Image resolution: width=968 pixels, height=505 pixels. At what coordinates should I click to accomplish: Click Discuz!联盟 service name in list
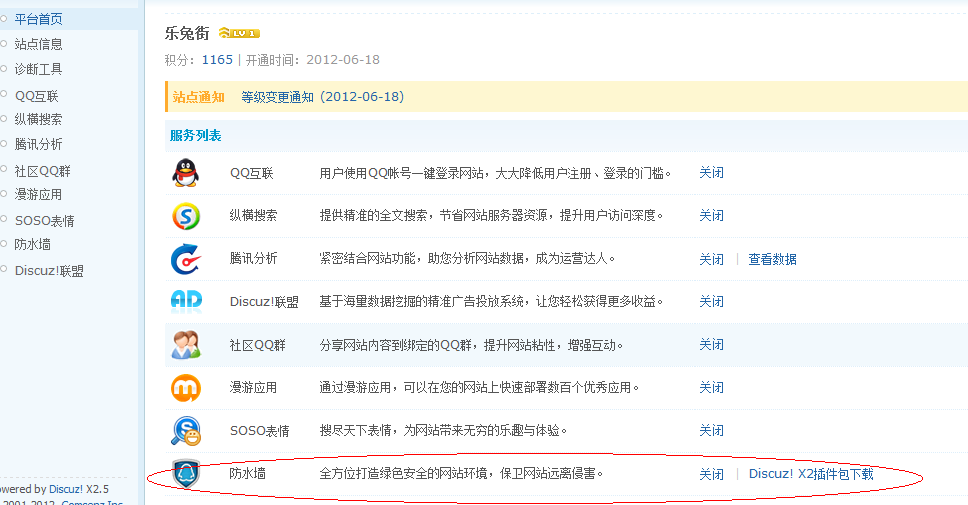[x=264, y=302]
